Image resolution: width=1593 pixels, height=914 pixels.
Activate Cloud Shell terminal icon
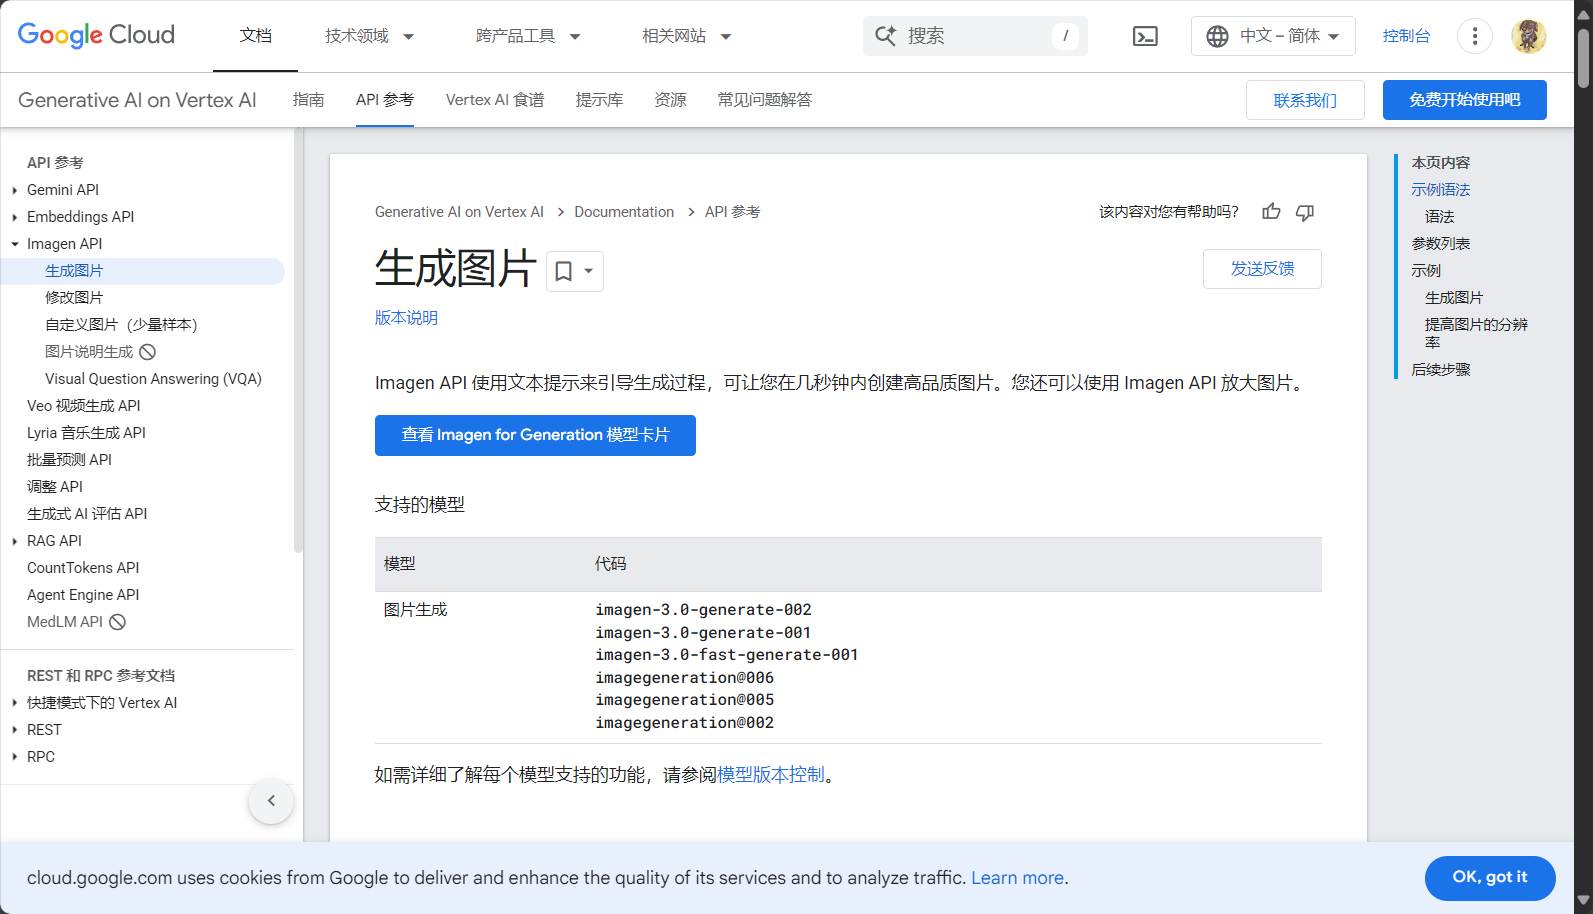click(x=1145, y=36)
